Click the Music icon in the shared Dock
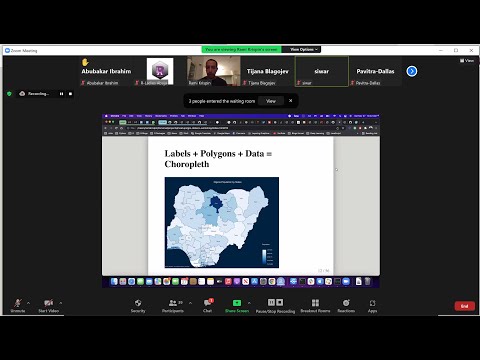Screen dimensions: 480x360 click(x=228, y=281)
